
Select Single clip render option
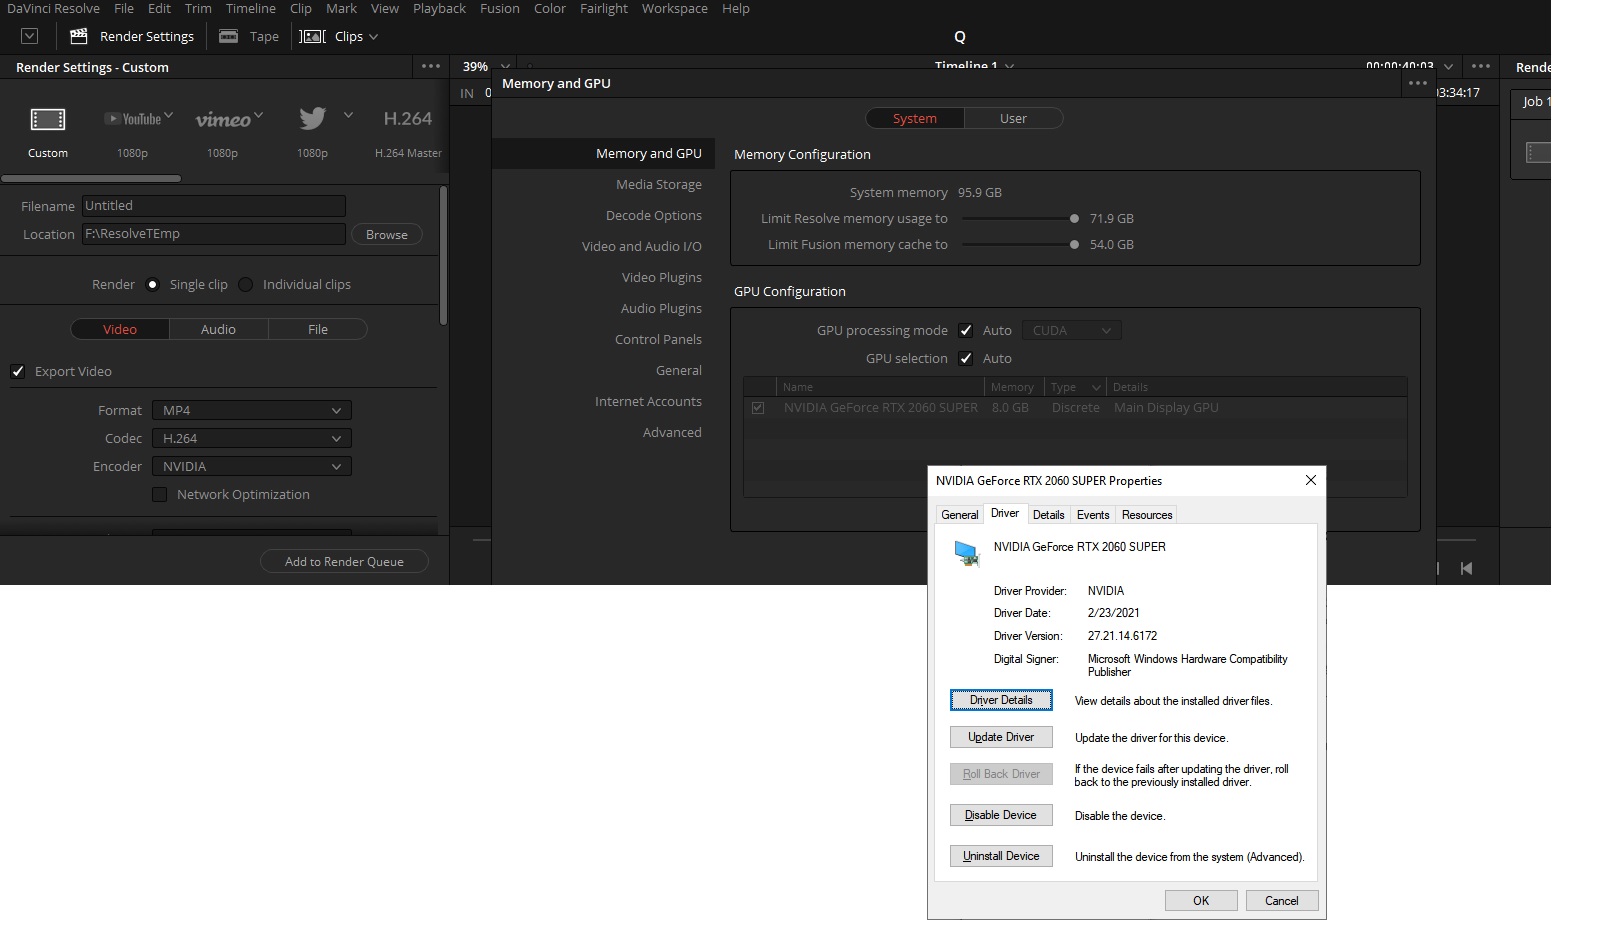pos(152,284)
